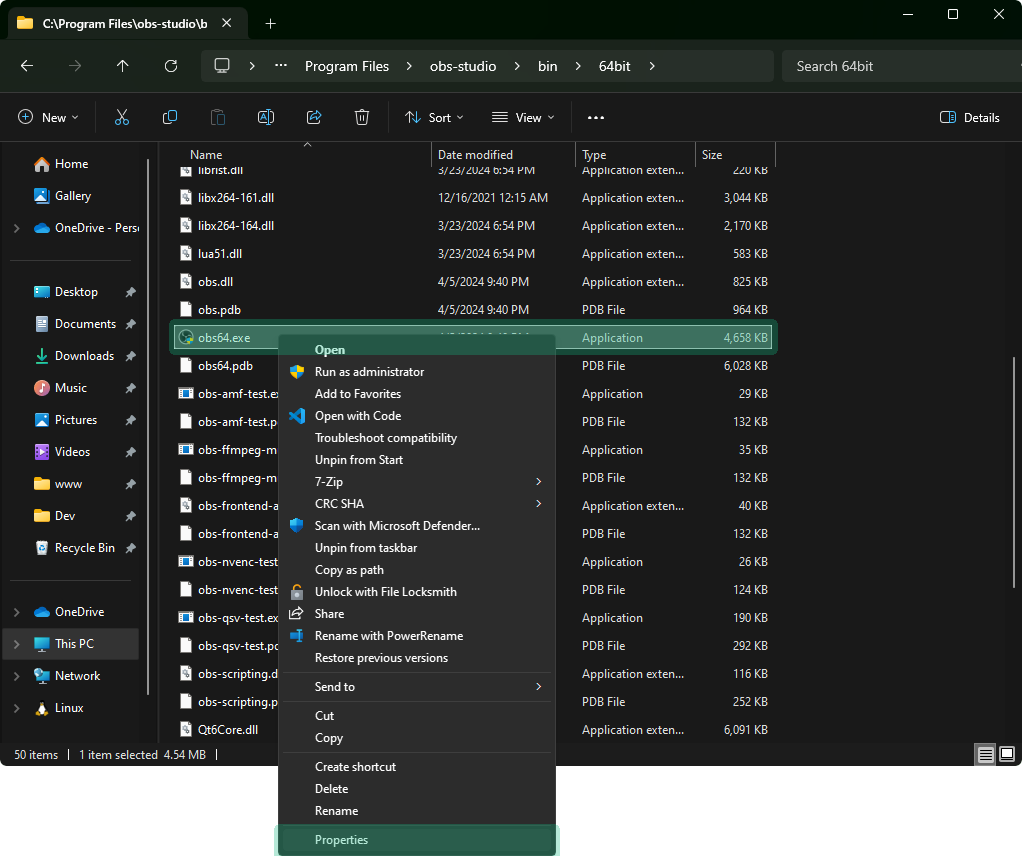Open the View dropdown

tap(522, 117)
